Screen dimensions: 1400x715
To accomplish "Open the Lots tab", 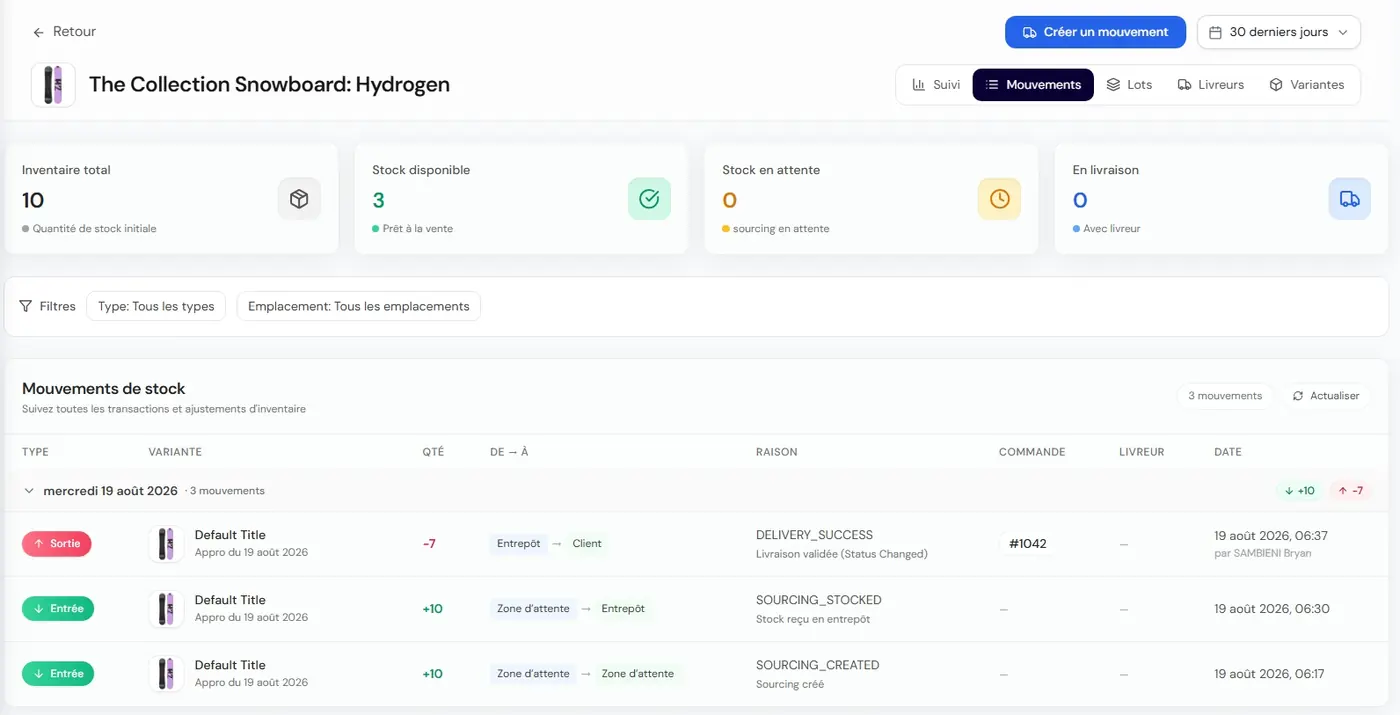I will [x=1129, y=85].
